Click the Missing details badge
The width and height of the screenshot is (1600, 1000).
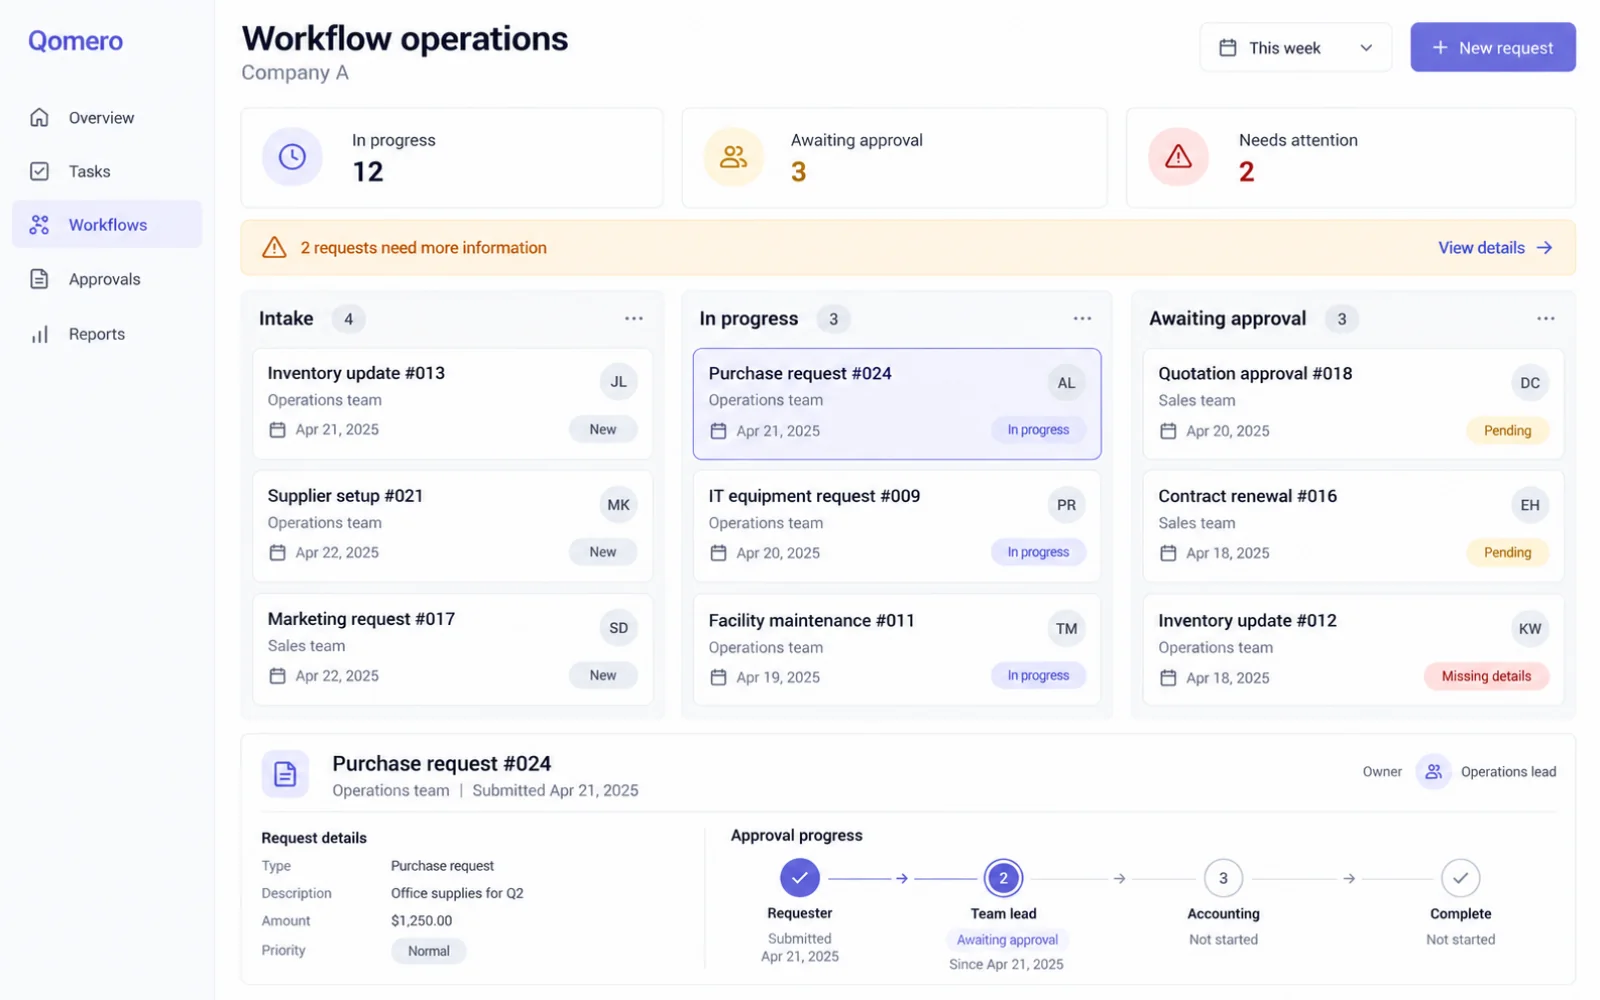pyautogui.click(x=1486, y=677)
